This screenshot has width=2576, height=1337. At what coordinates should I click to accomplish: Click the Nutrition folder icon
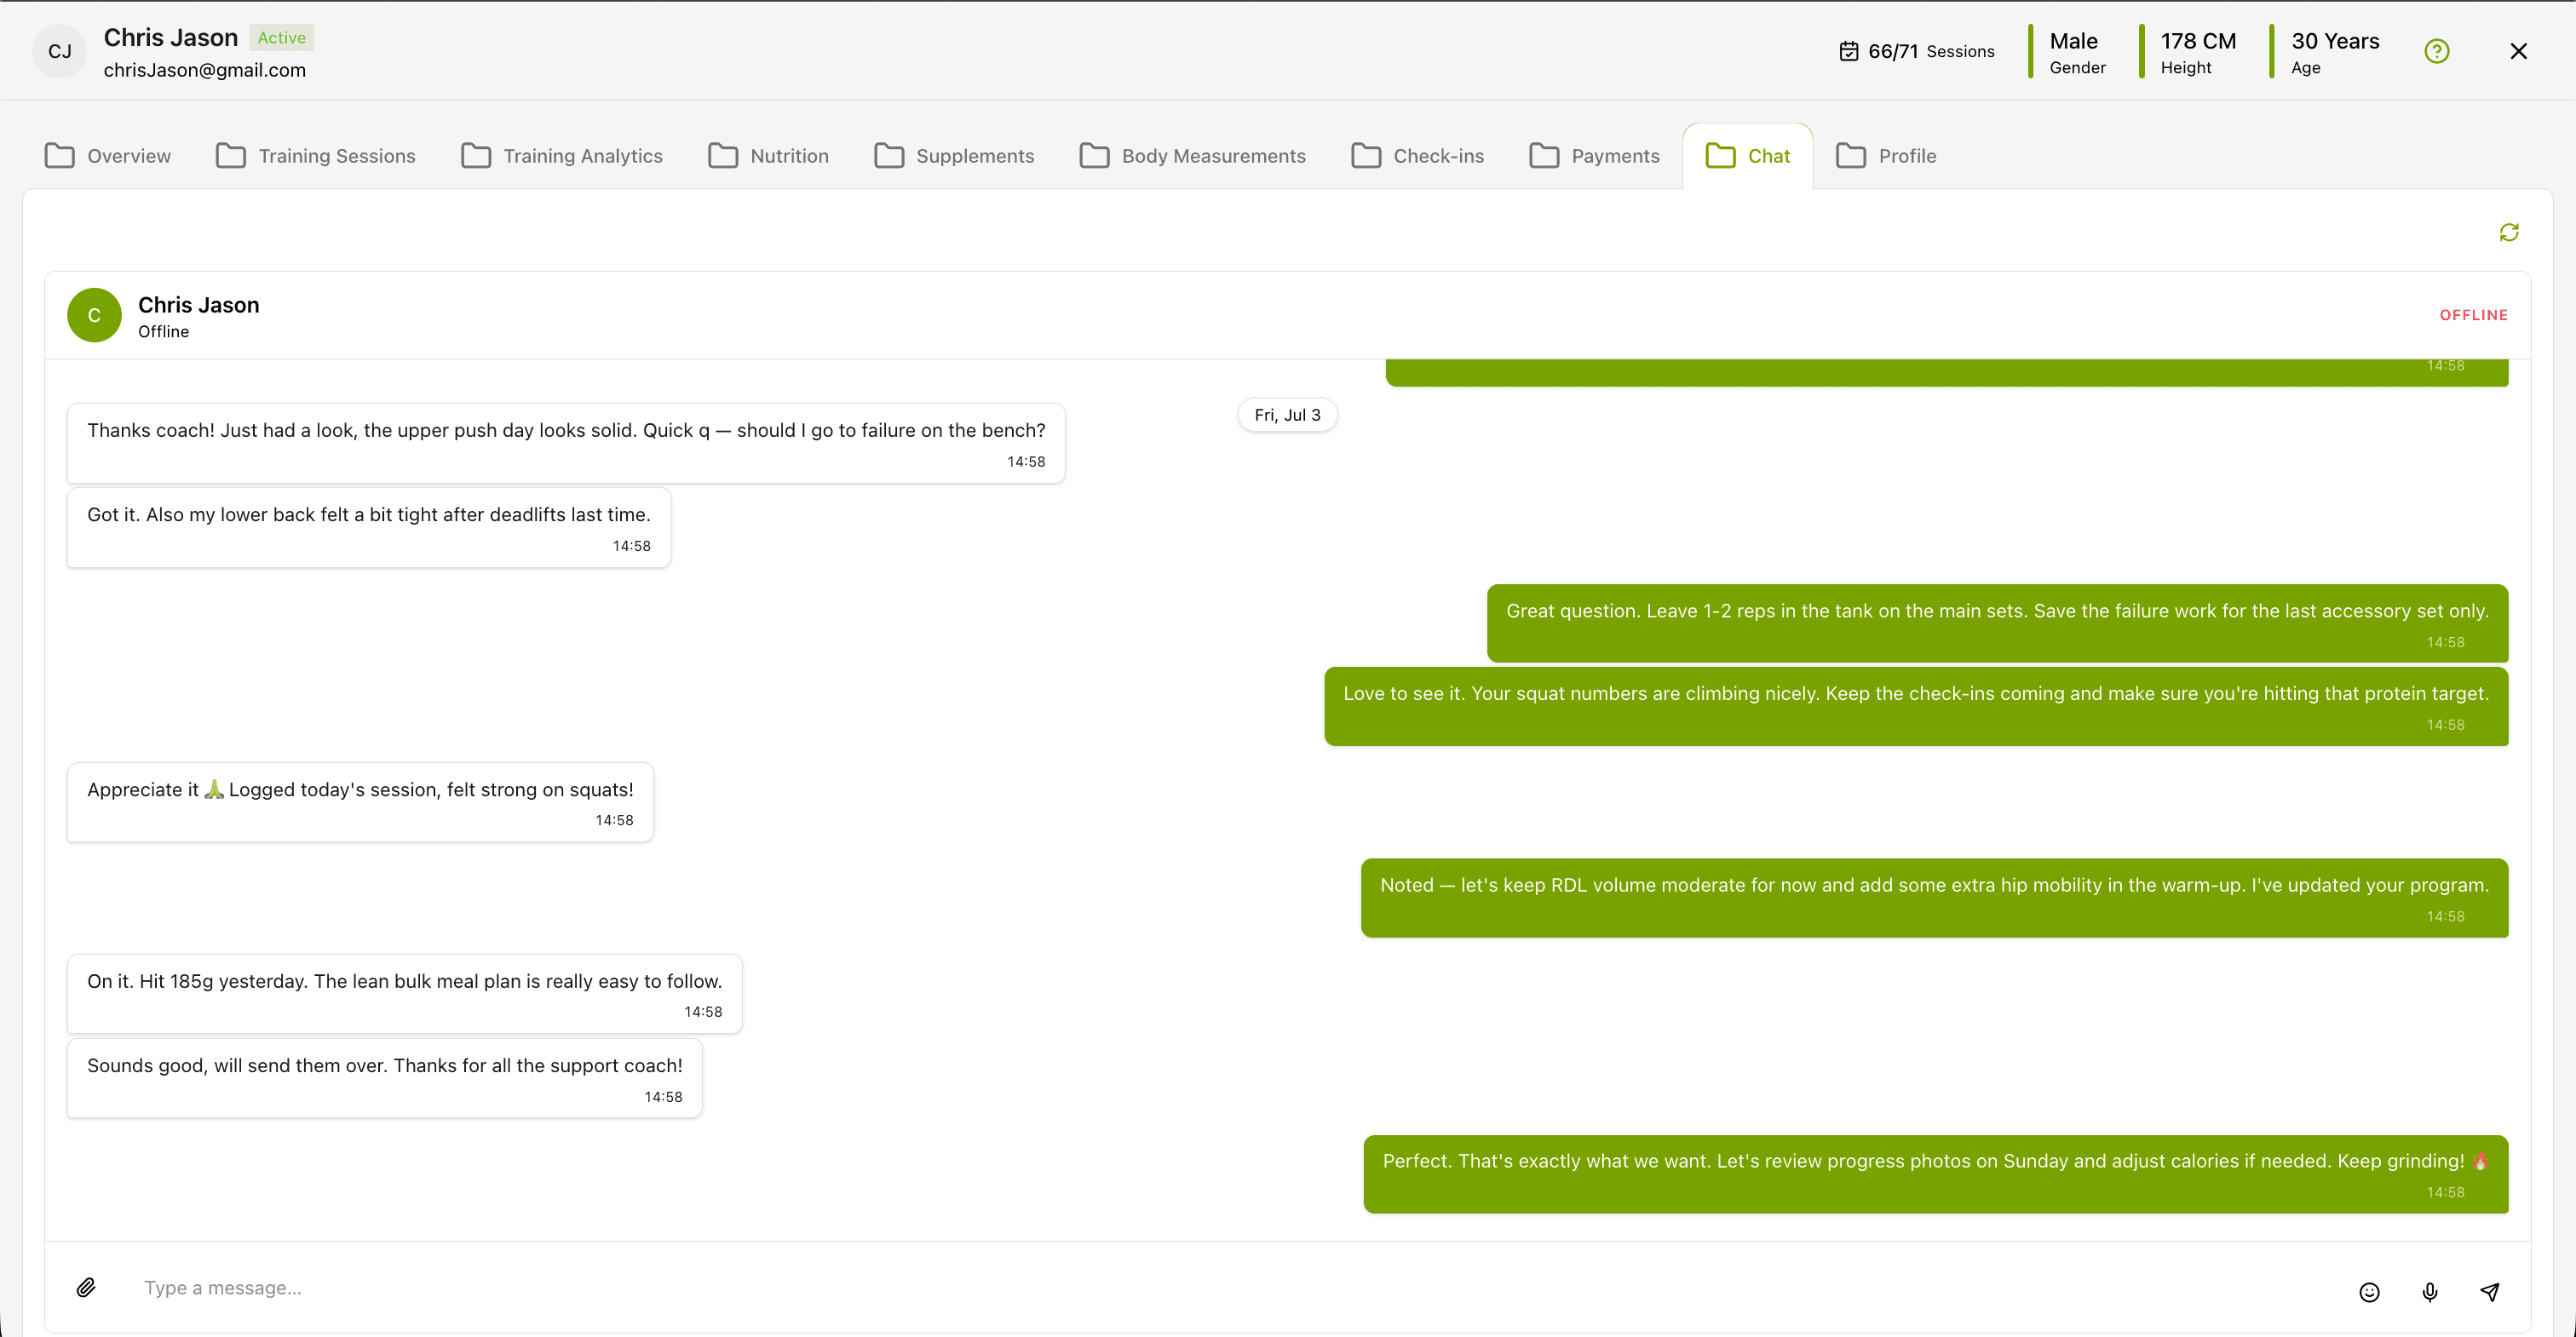click(x=723, y=156)
